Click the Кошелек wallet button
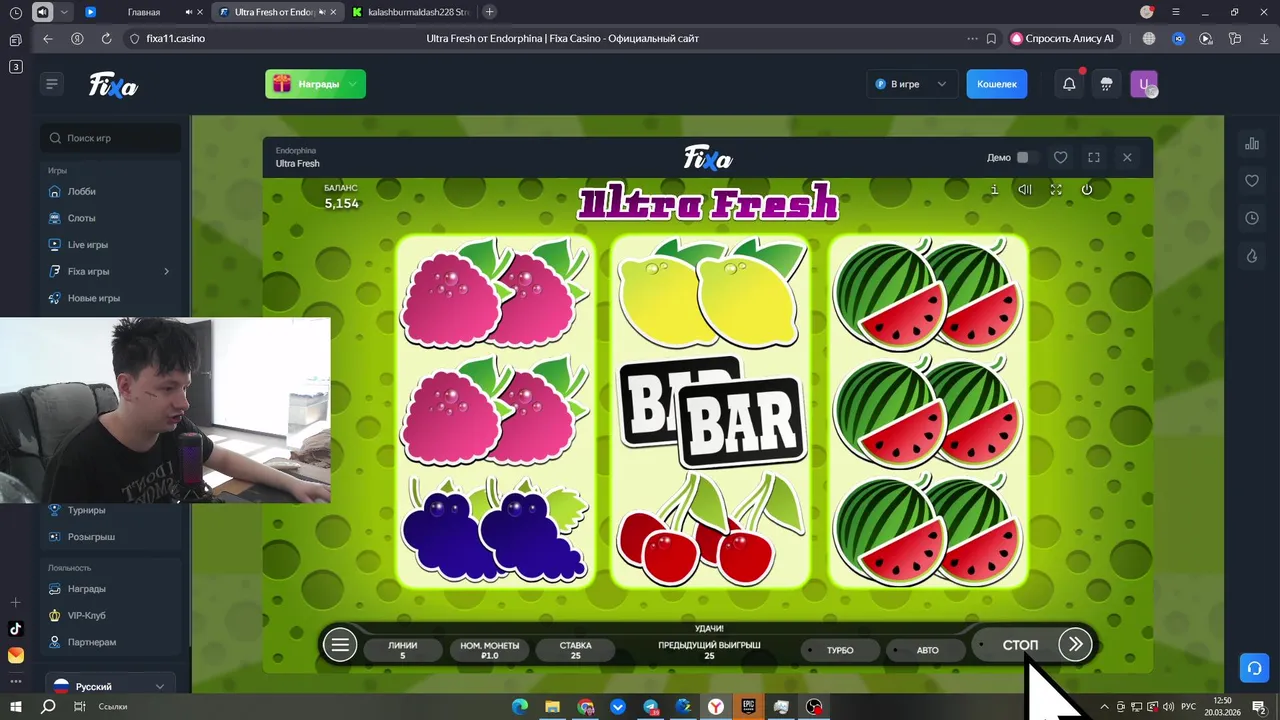This screenshot has height=720, width=1280. pos(996,84)
